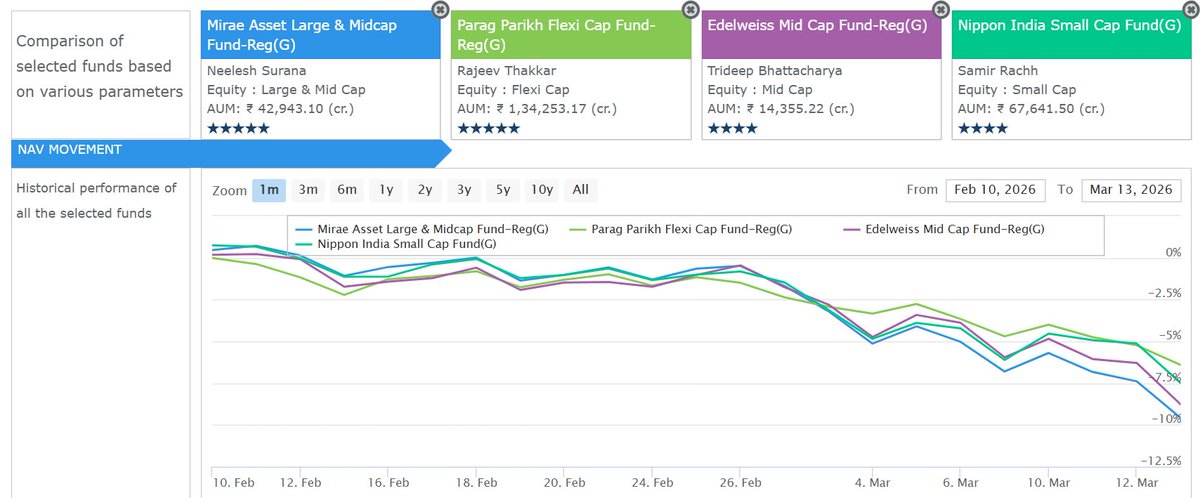Click four-star rating under Nippon India
The width and height of the screenshot is (1200, 498).
tap(982, 128)
